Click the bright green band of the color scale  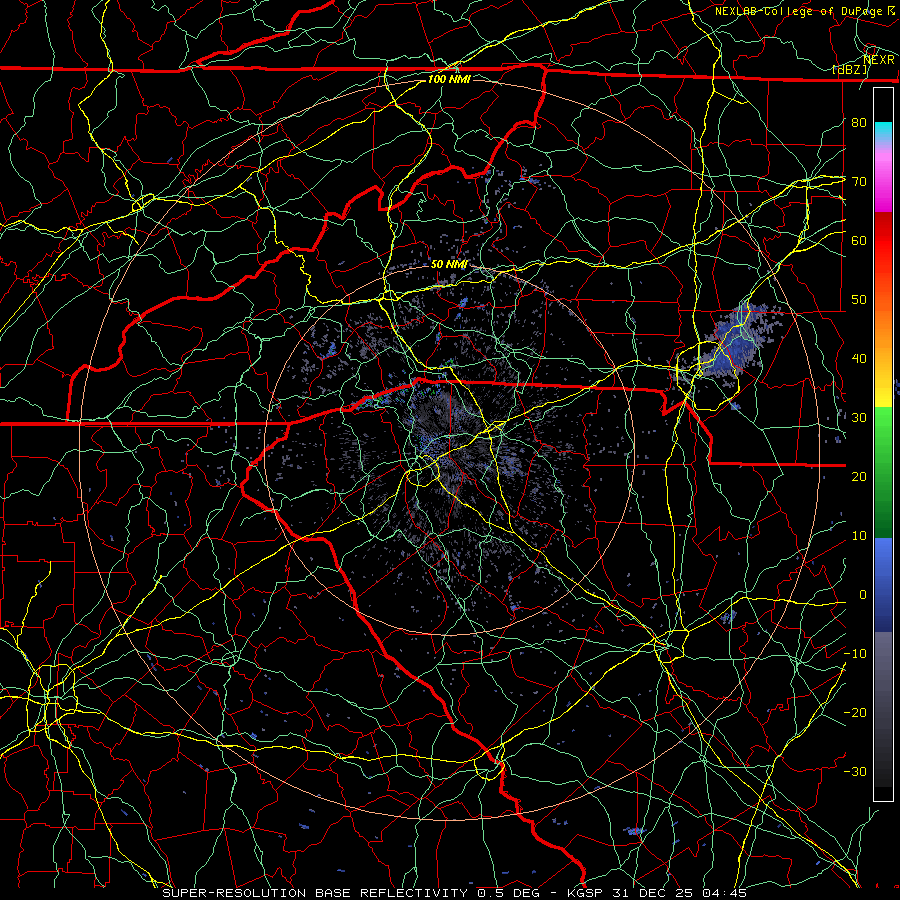[883, 433]
